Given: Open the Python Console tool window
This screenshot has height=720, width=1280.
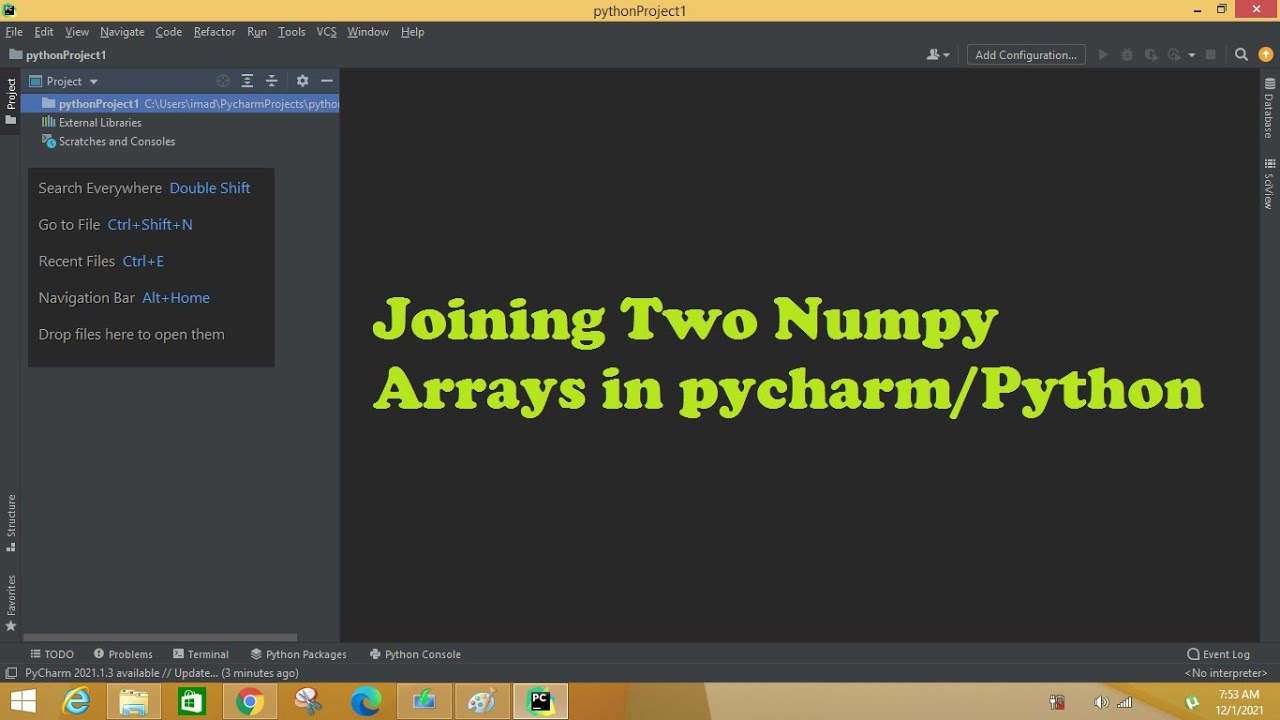Looking at the screenshot, I should [x=415, y=654].
